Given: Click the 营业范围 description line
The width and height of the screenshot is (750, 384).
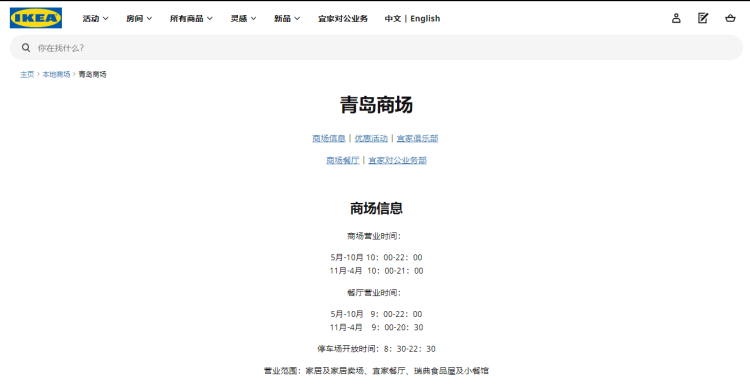Looking at the screenshot, I should [x=376, y=371].
